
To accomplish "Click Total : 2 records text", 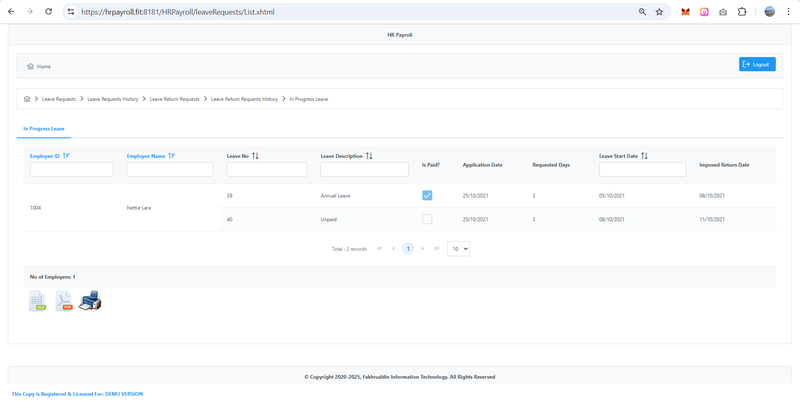I will tap(349, 249).
